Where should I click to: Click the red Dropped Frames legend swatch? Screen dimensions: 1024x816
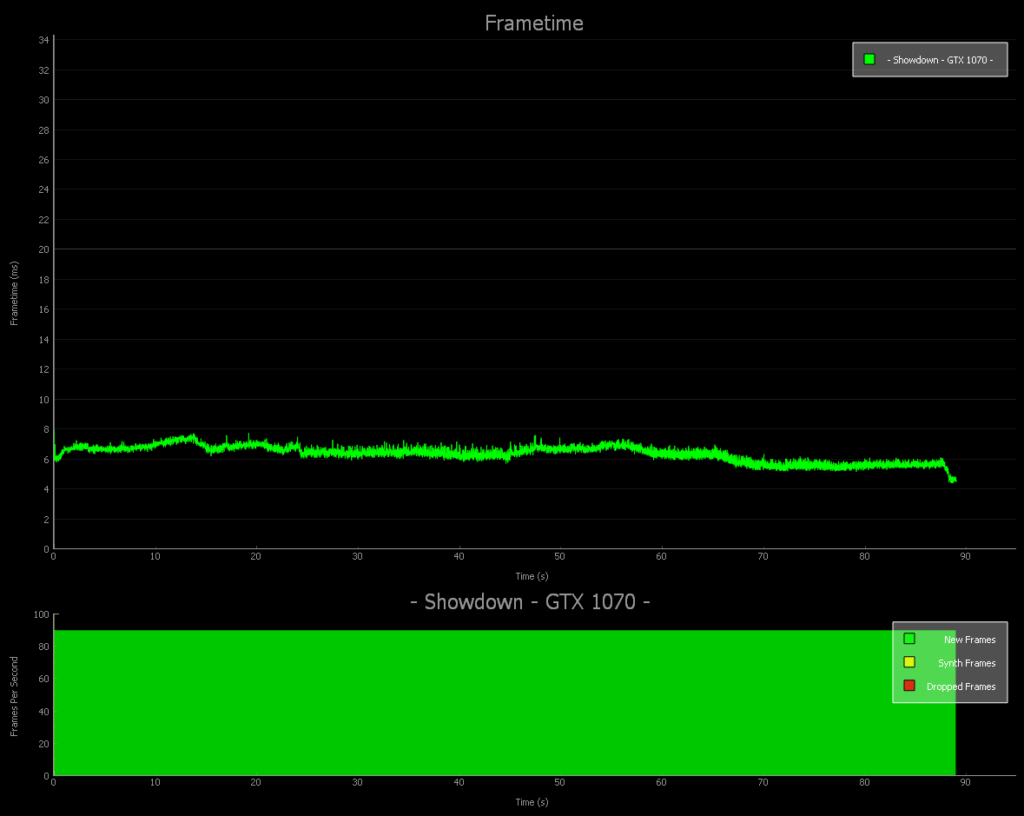(x=909, y=686)
